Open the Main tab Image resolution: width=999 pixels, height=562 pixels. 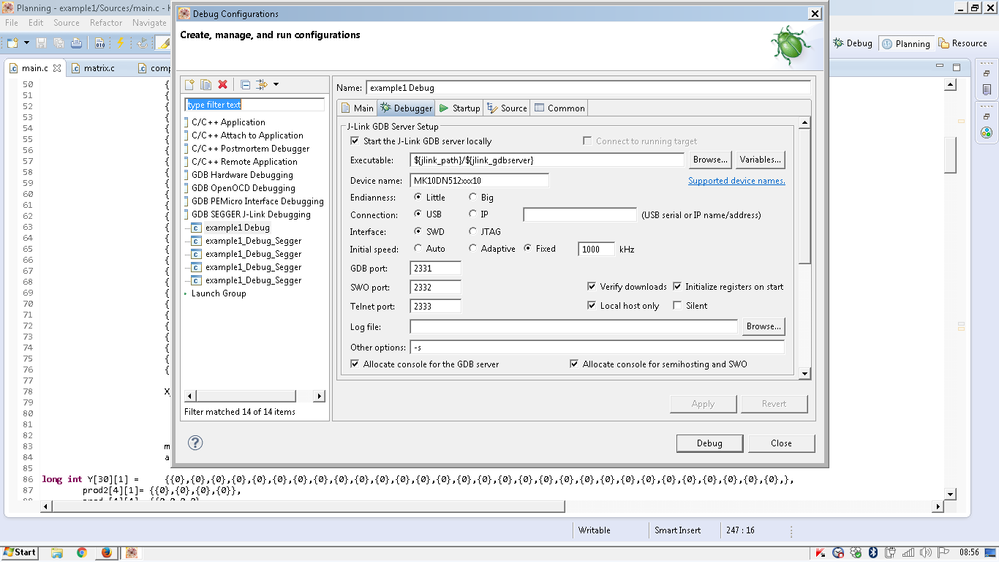[357, 108]
